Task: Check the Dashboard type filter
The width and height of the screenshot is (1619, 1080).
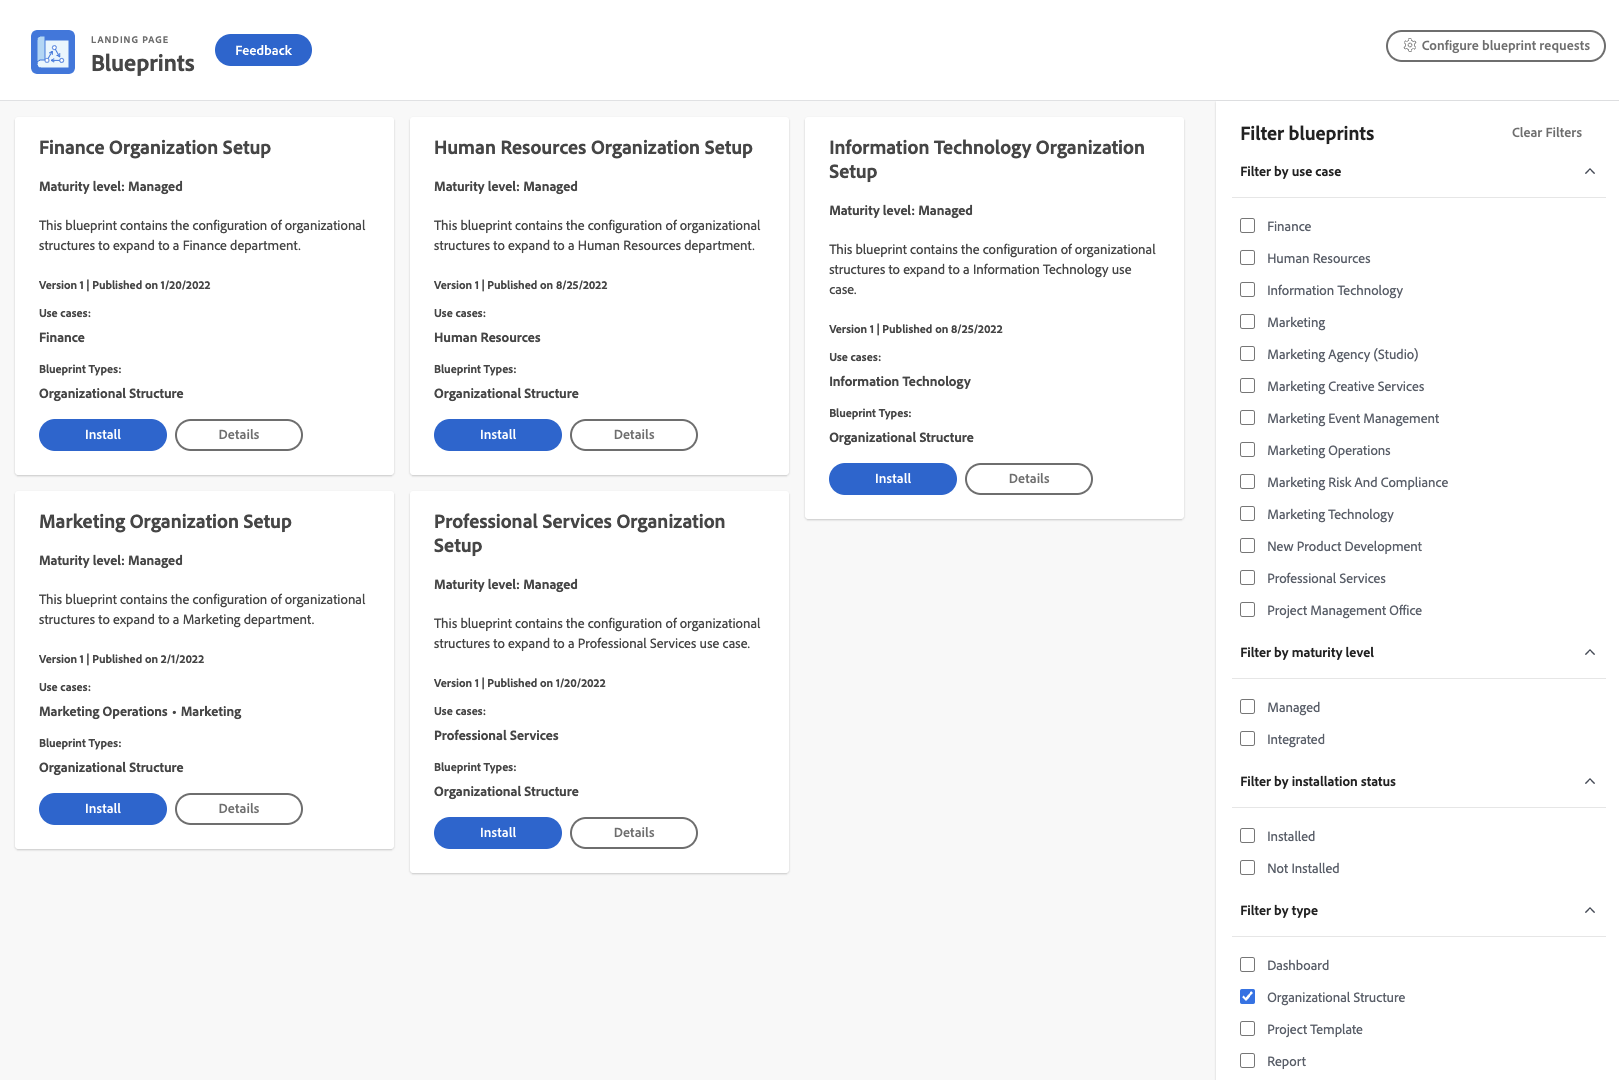Action: coord(1247,964)
